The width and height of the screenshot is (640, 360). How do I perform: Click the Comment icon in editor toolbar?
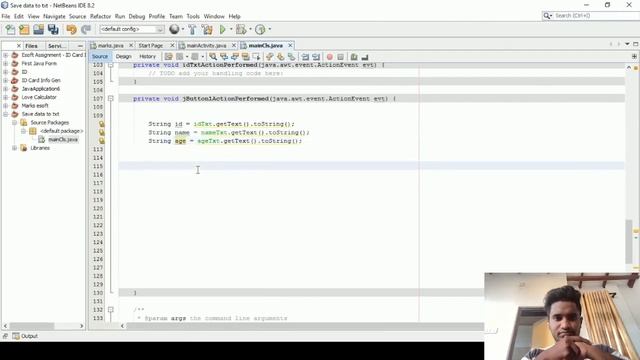[354, 57]
